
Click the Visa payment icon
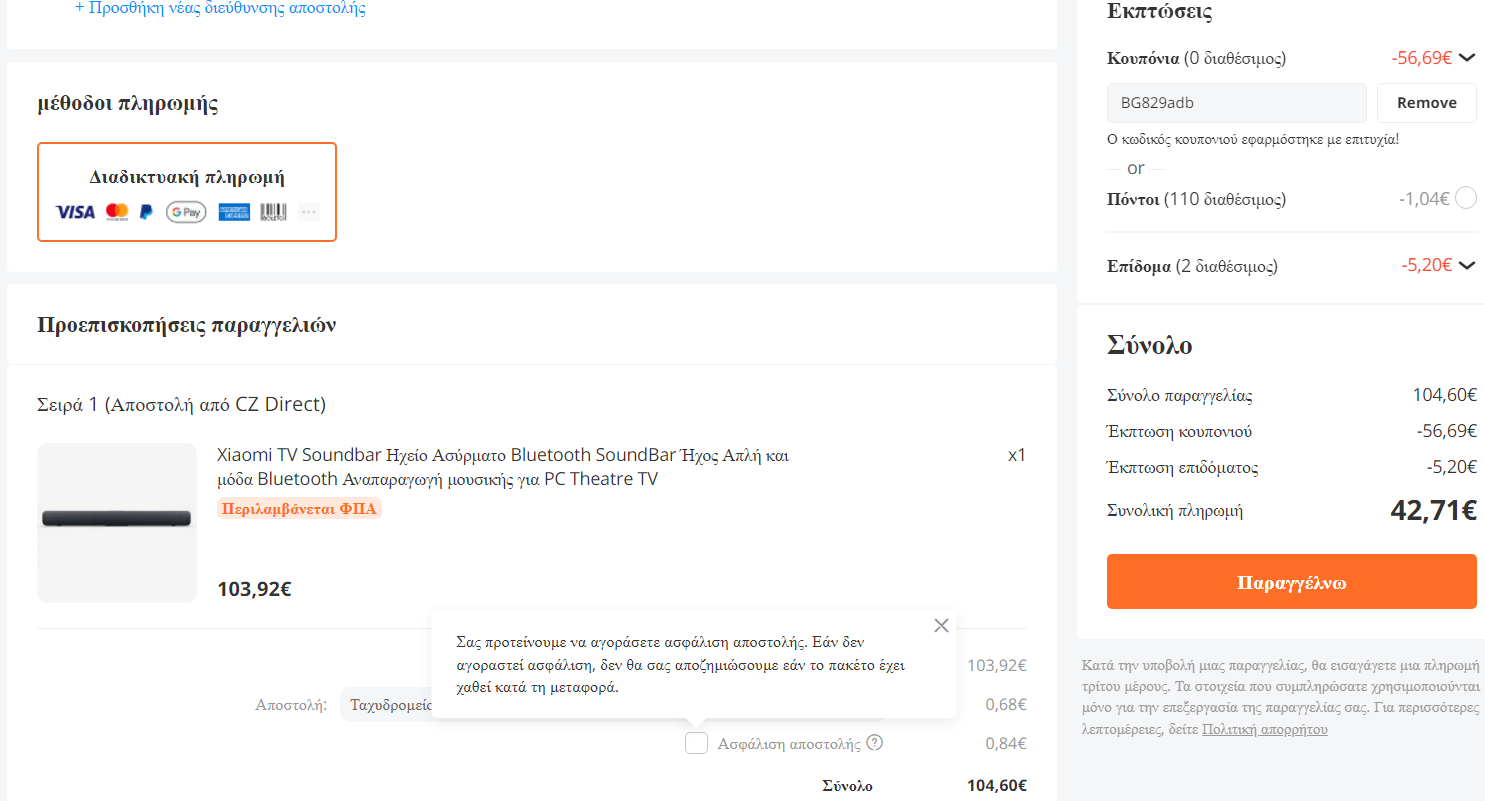(75, 212)
